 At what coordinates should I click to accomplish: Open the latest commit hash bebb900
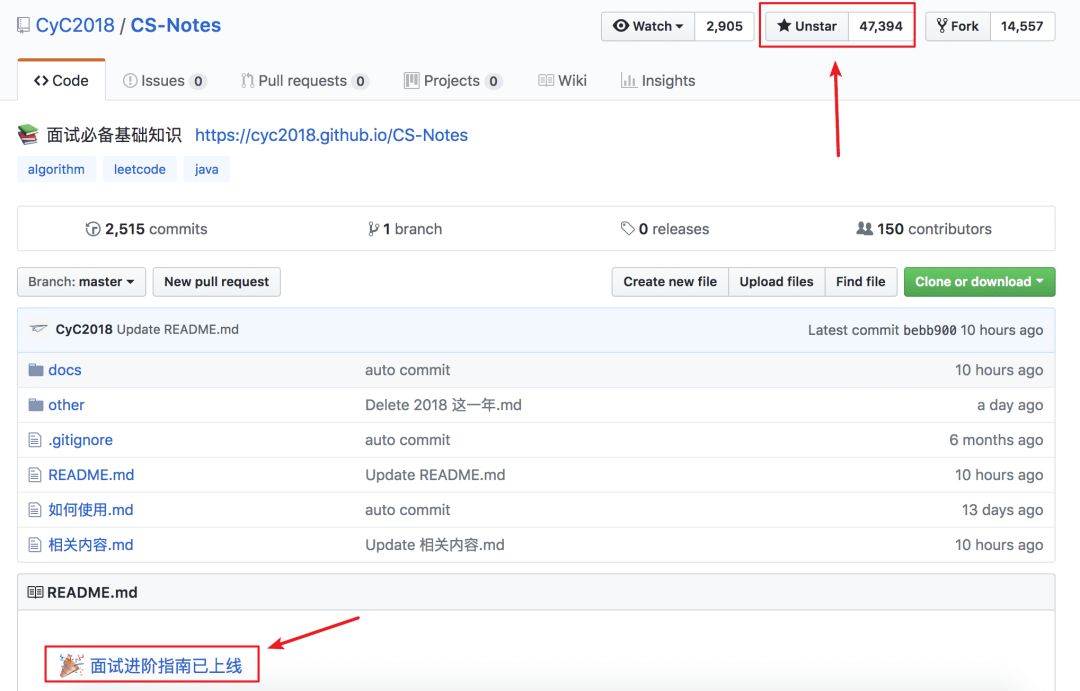click(x=929, y=330)
